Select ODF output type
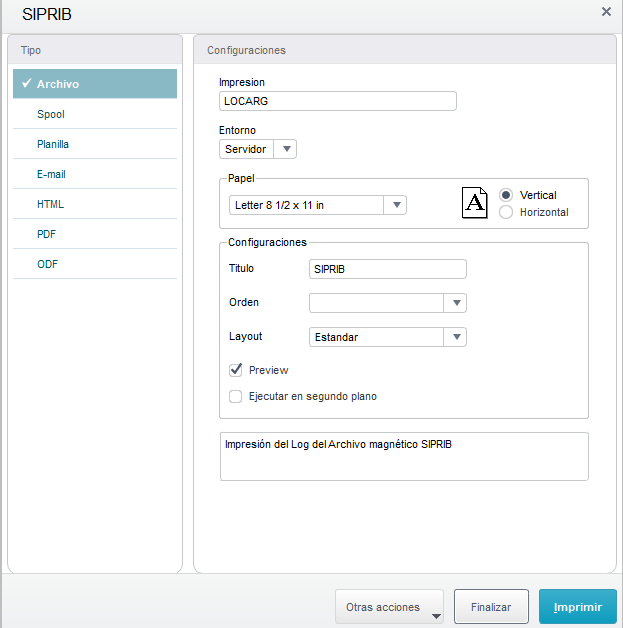 95,264
